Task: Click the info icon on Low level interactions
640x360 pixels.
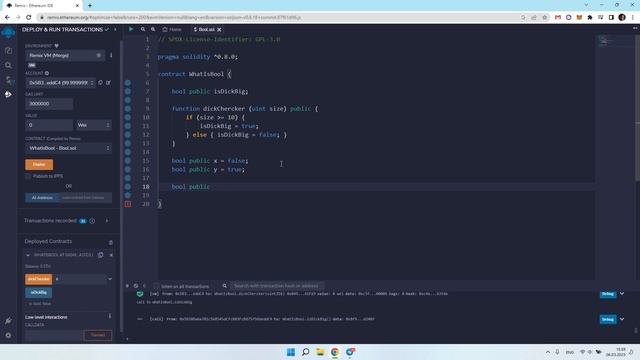Action: coord(110,316)
